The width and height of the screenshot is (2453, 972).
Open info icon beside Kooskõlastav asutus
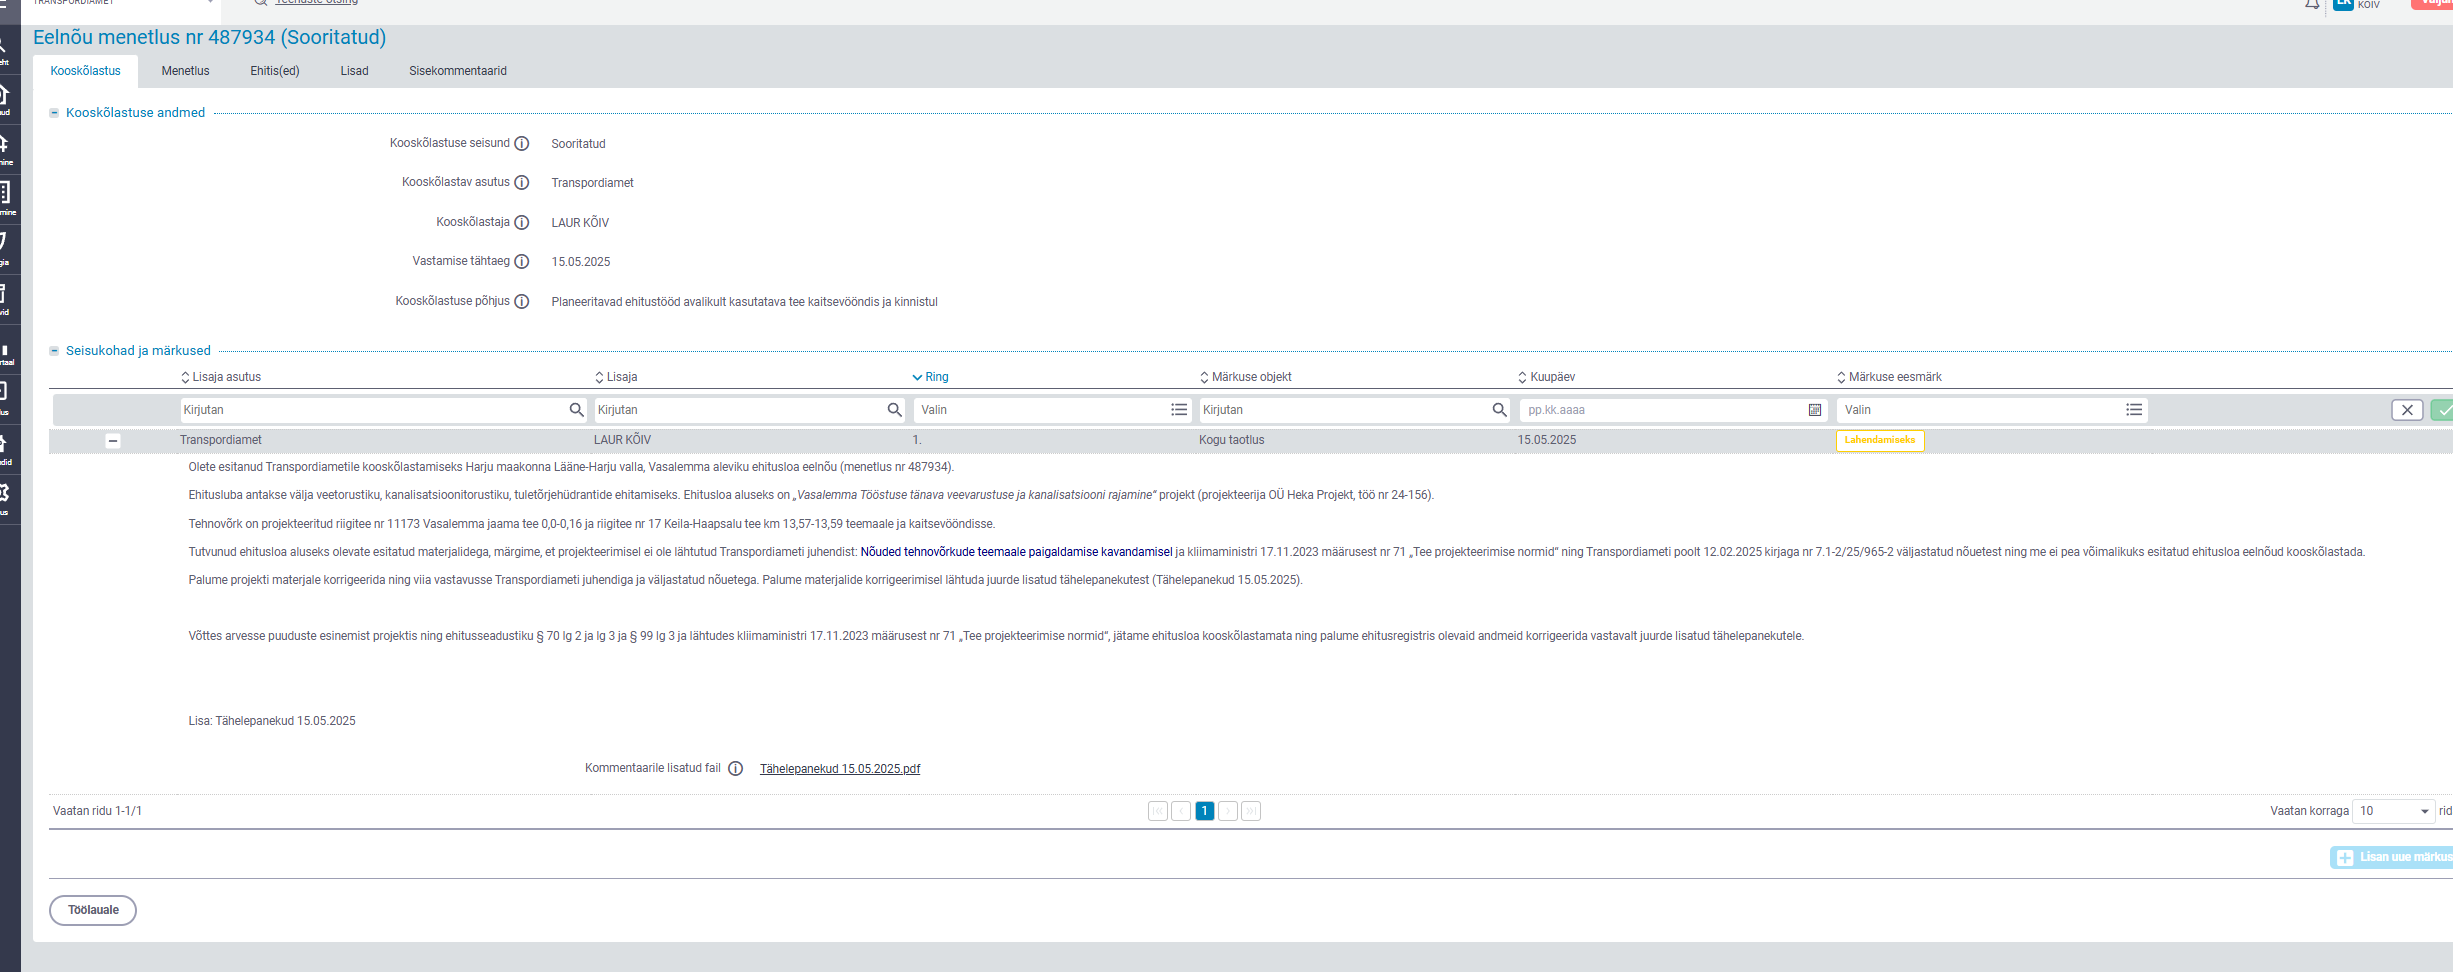[x=521, y=183]
